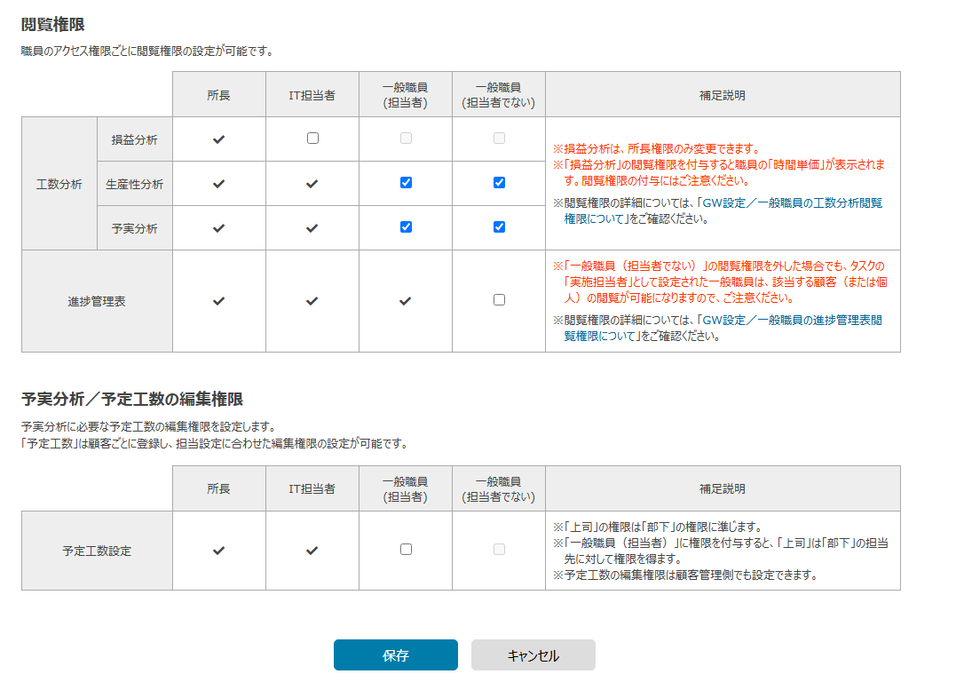
Task: Click 所長 checkmark in 損益分析 row
Action: pos(219,139)
